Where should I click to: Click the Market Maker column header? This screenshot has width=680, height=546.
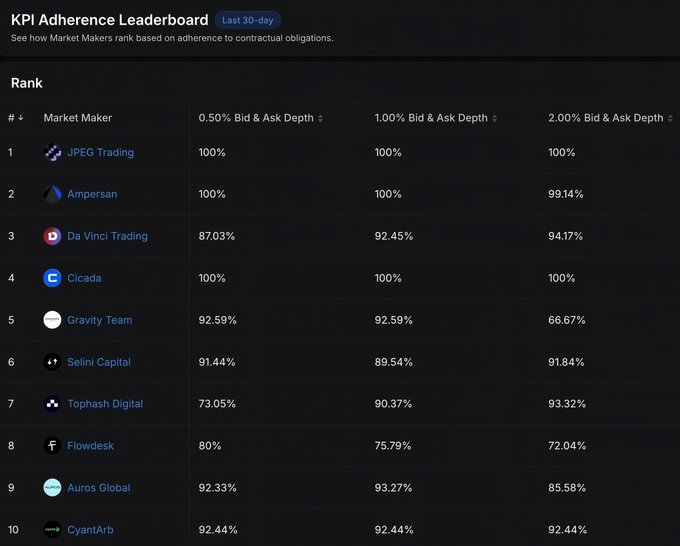point(78,118)
